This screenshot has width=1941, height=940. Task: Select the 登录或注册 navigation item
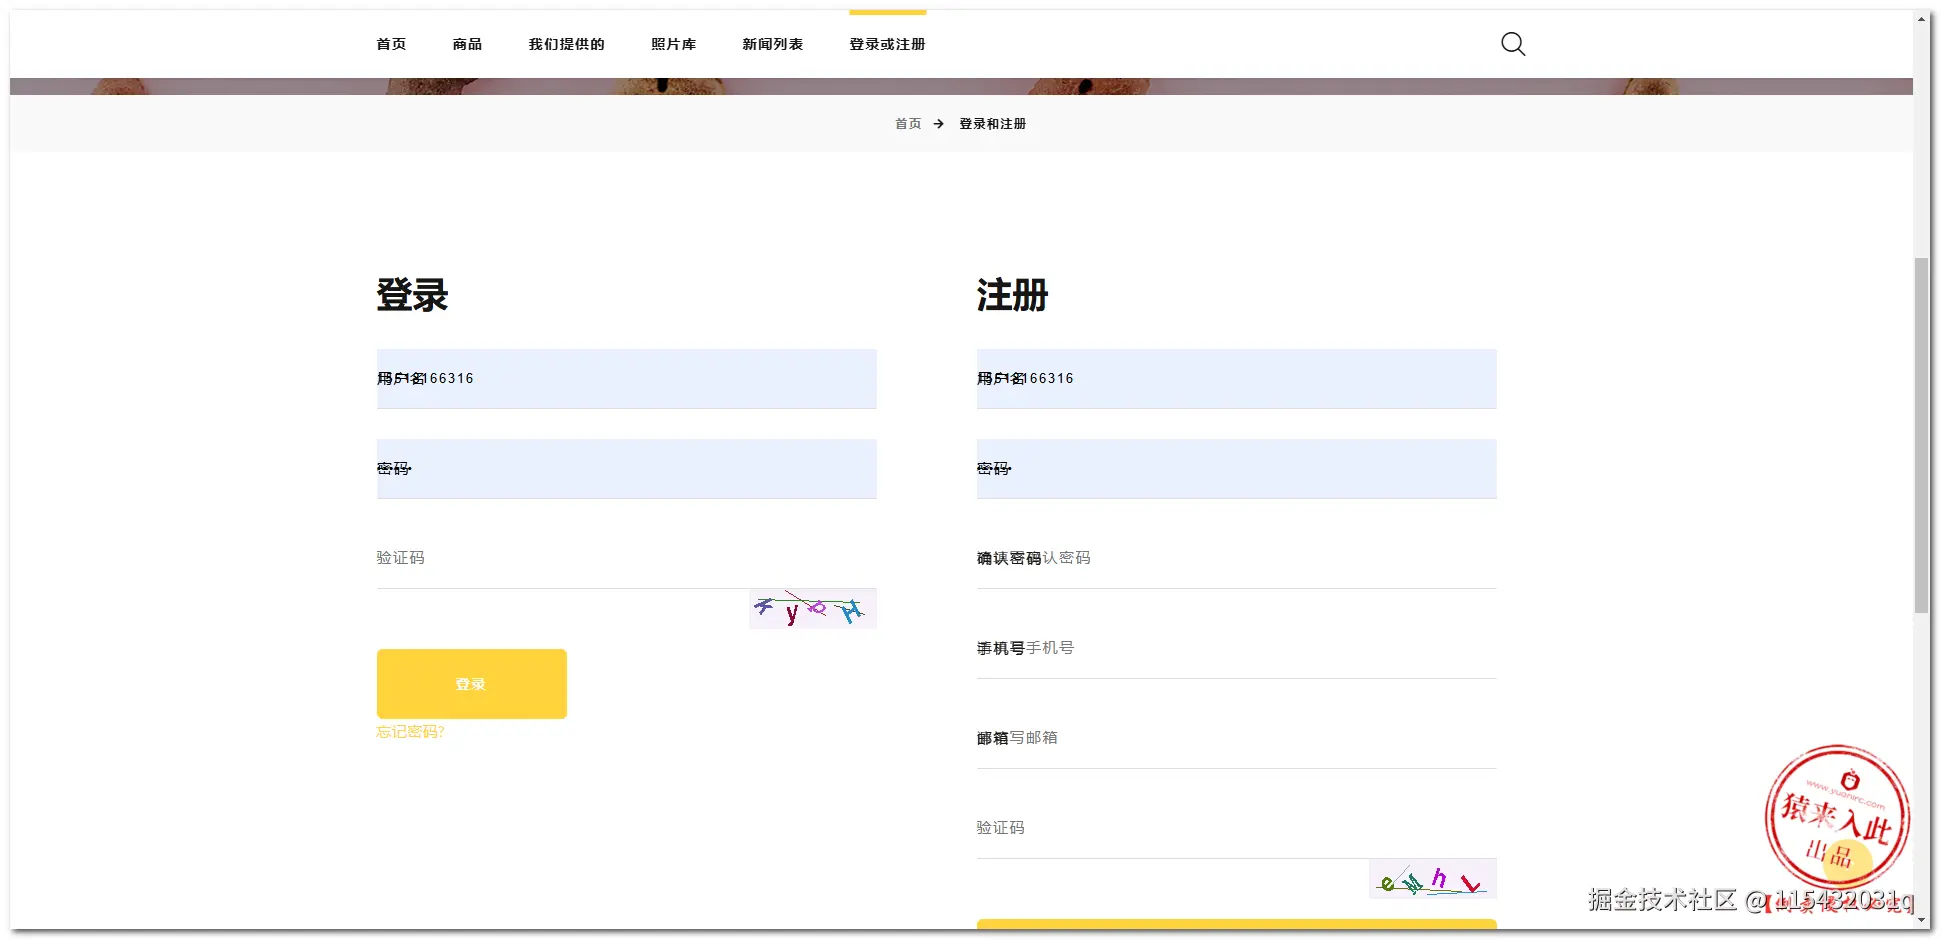[x=887, y=44]
